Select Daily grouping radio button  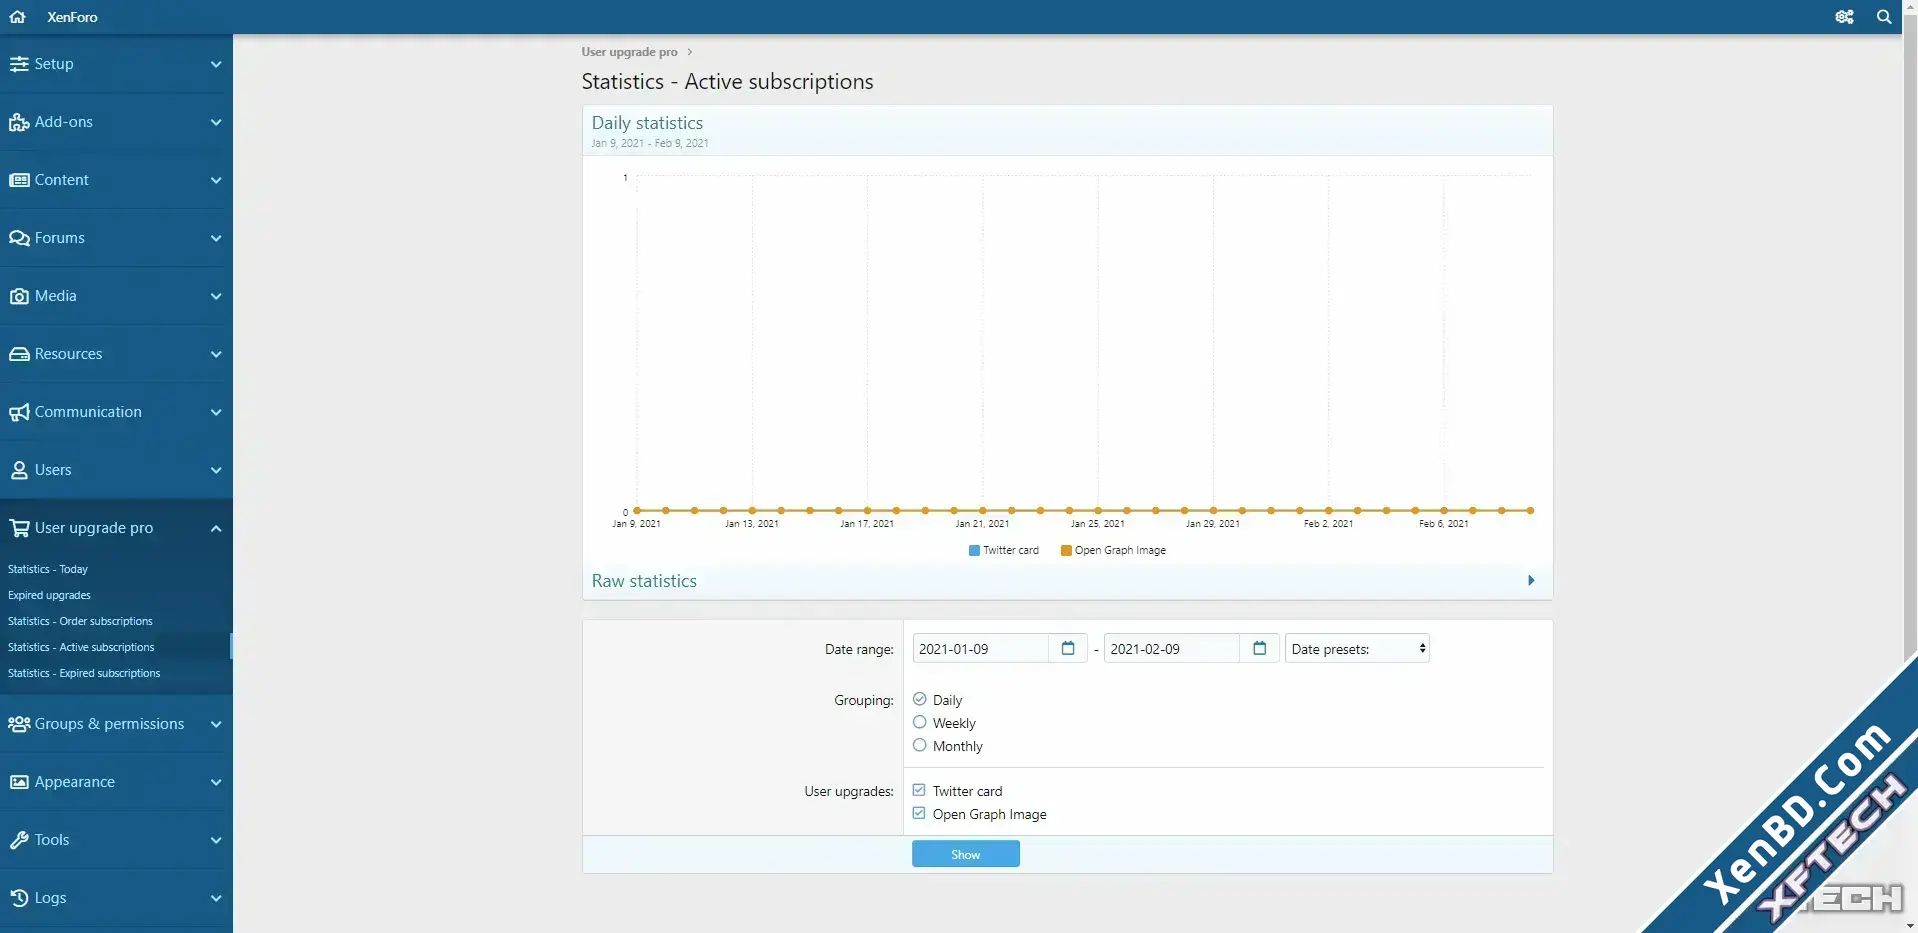(x=919, y=699)
